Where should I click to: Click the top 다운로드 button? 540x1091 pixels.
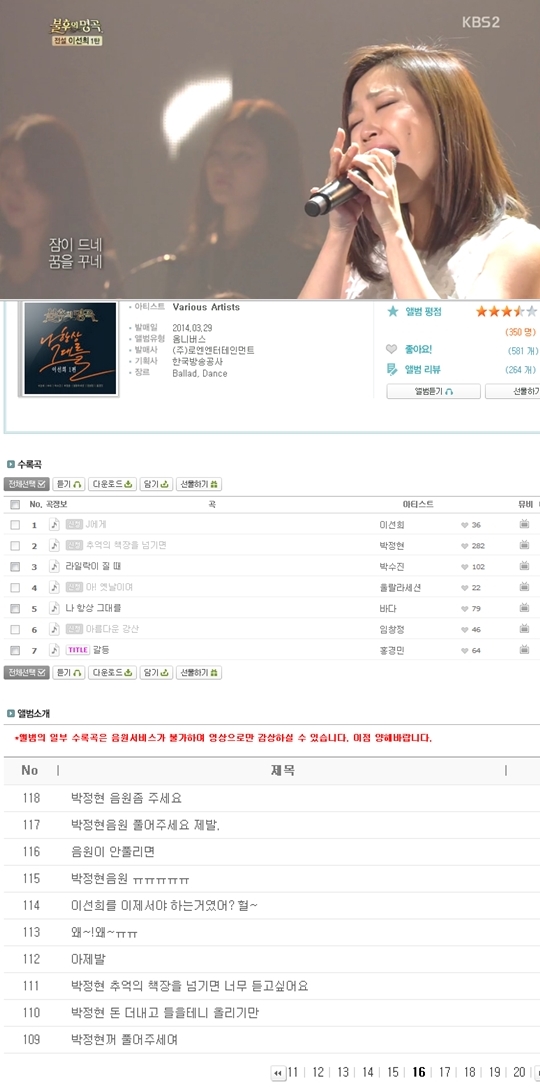click(x=112, y=484)
